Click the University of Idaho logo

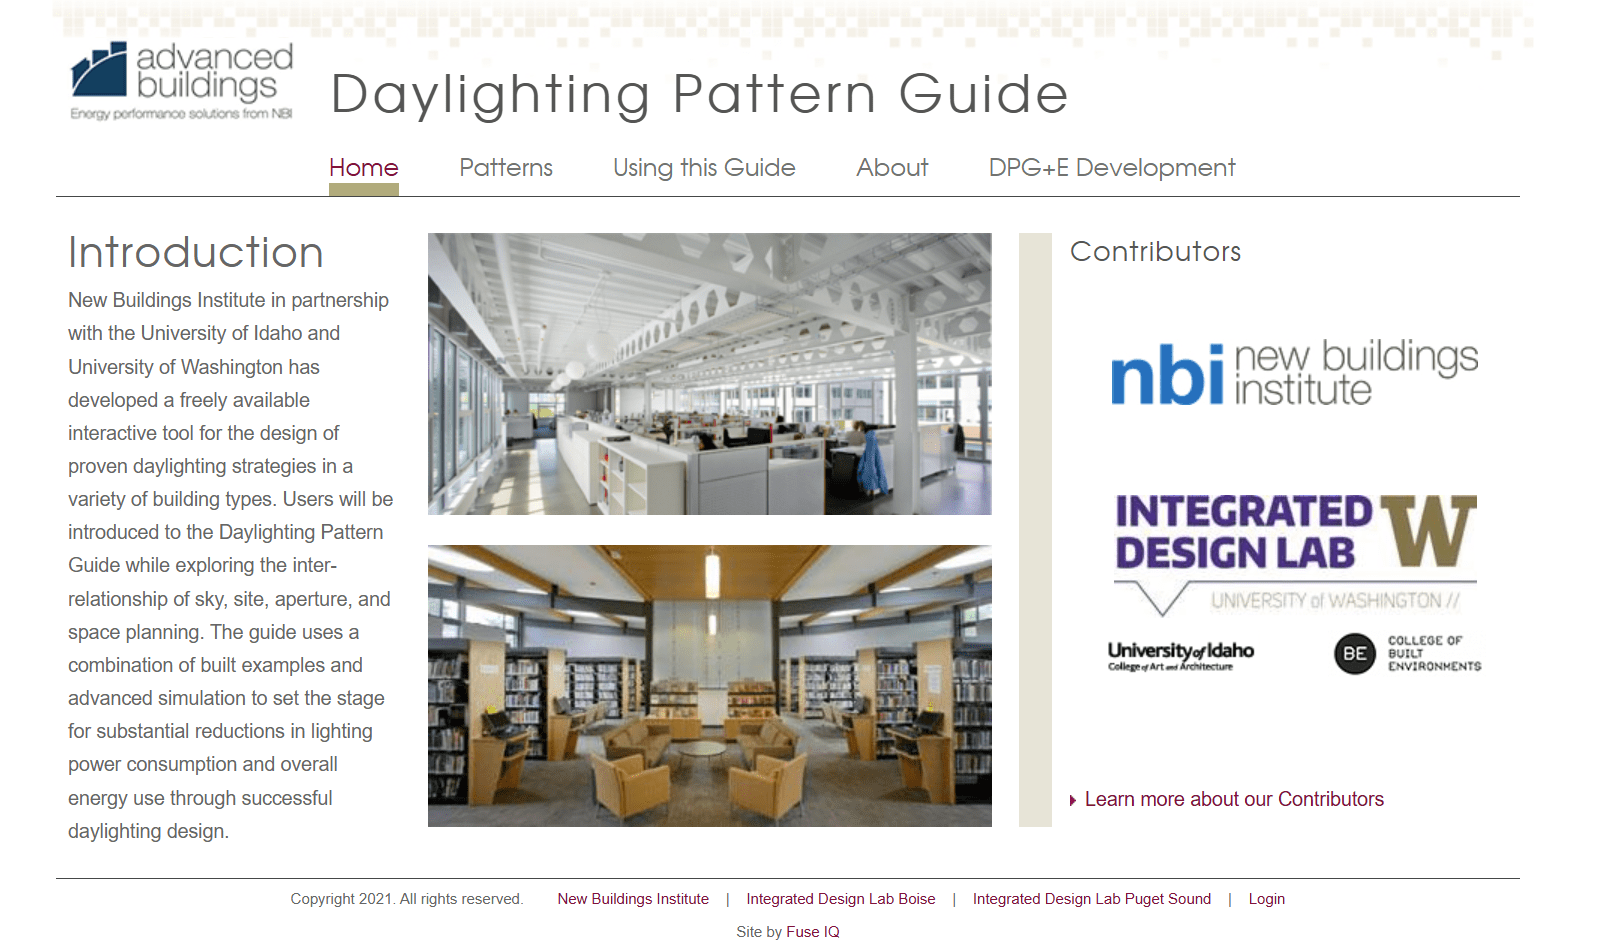pos(1180,655)
